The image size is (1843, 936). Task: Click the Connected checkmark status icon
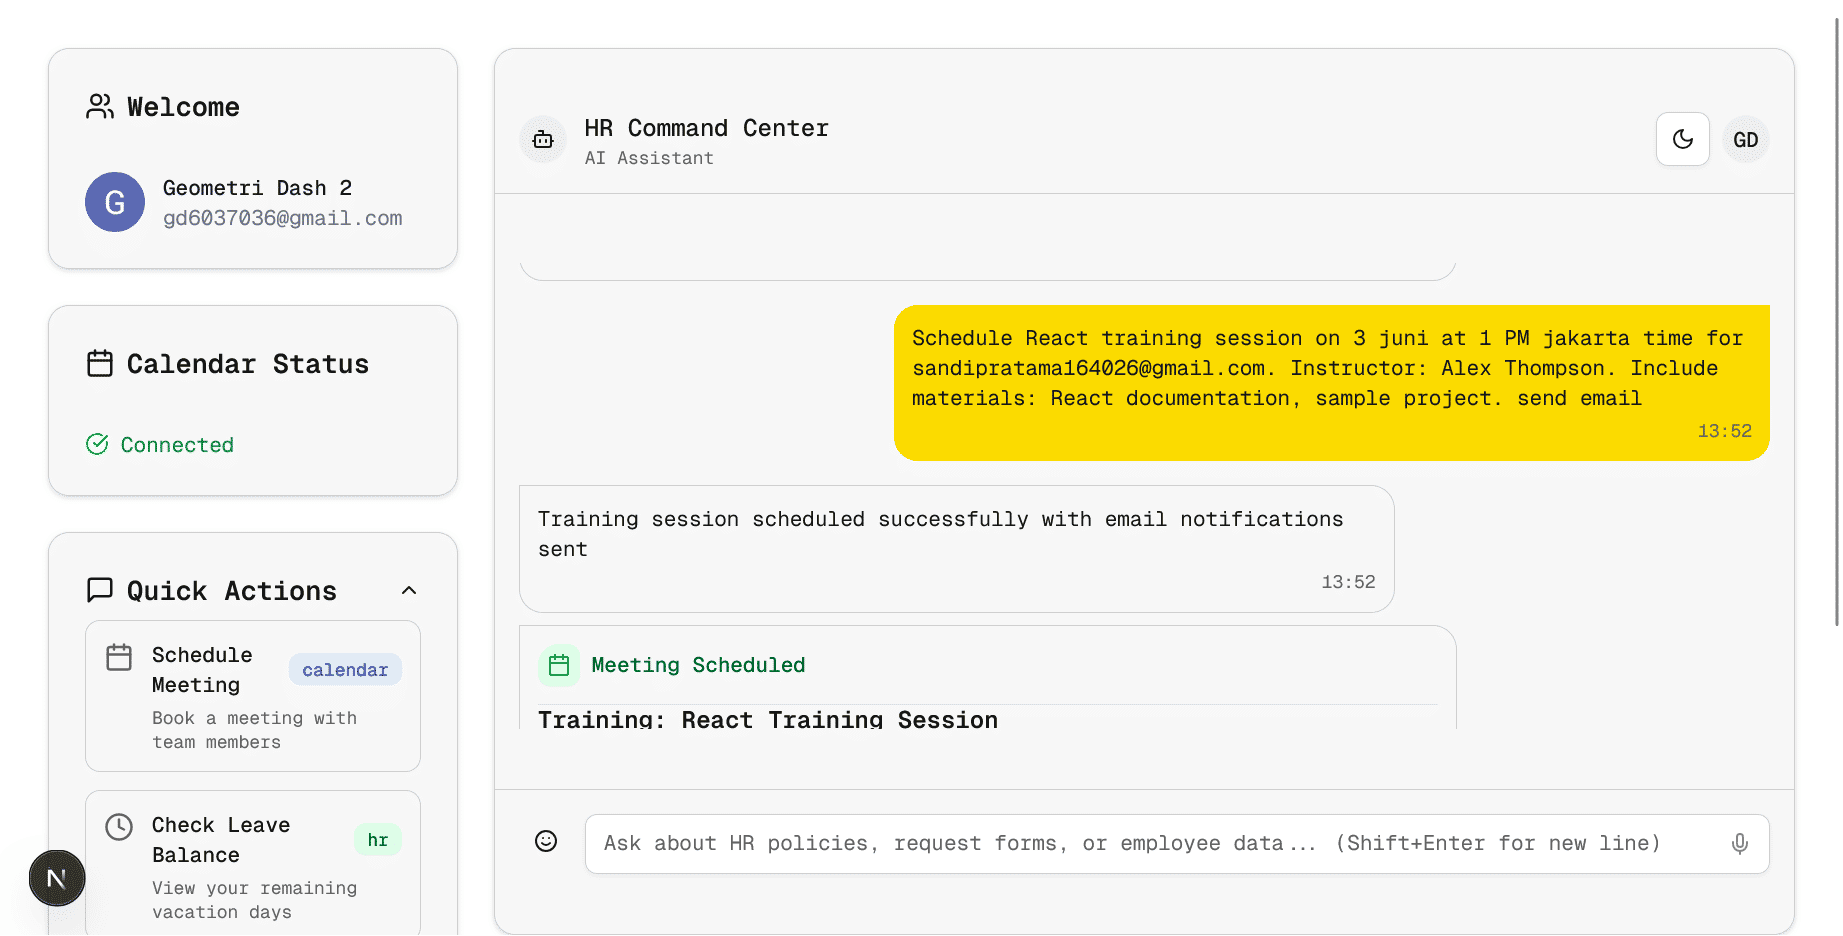coord(97,444)
